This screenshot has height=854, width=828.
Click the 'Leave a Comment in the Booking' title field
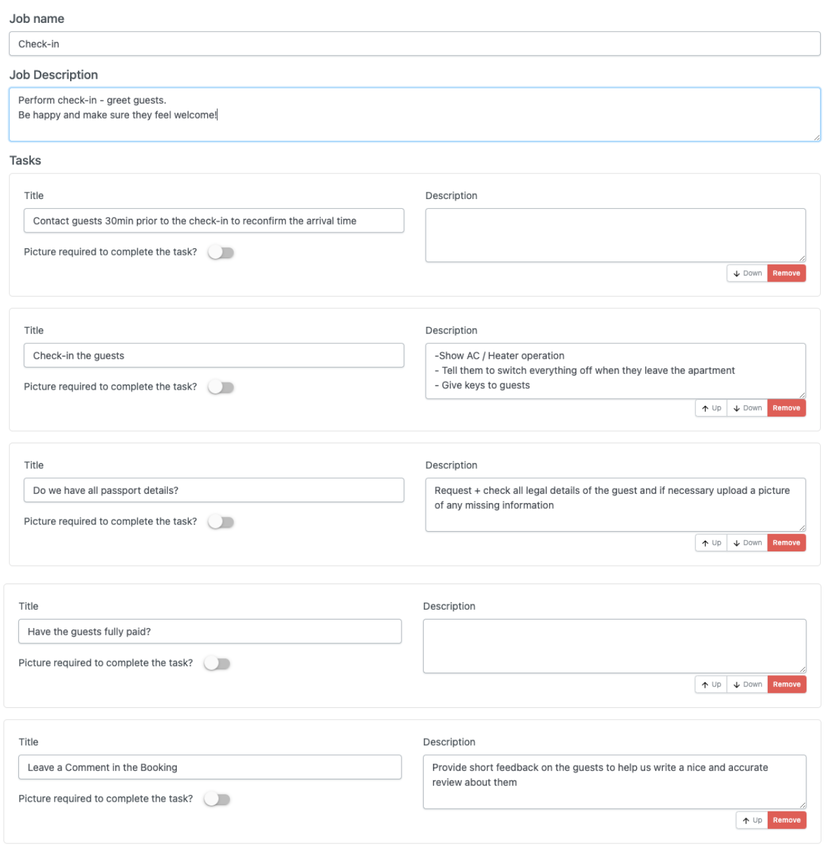210,767
